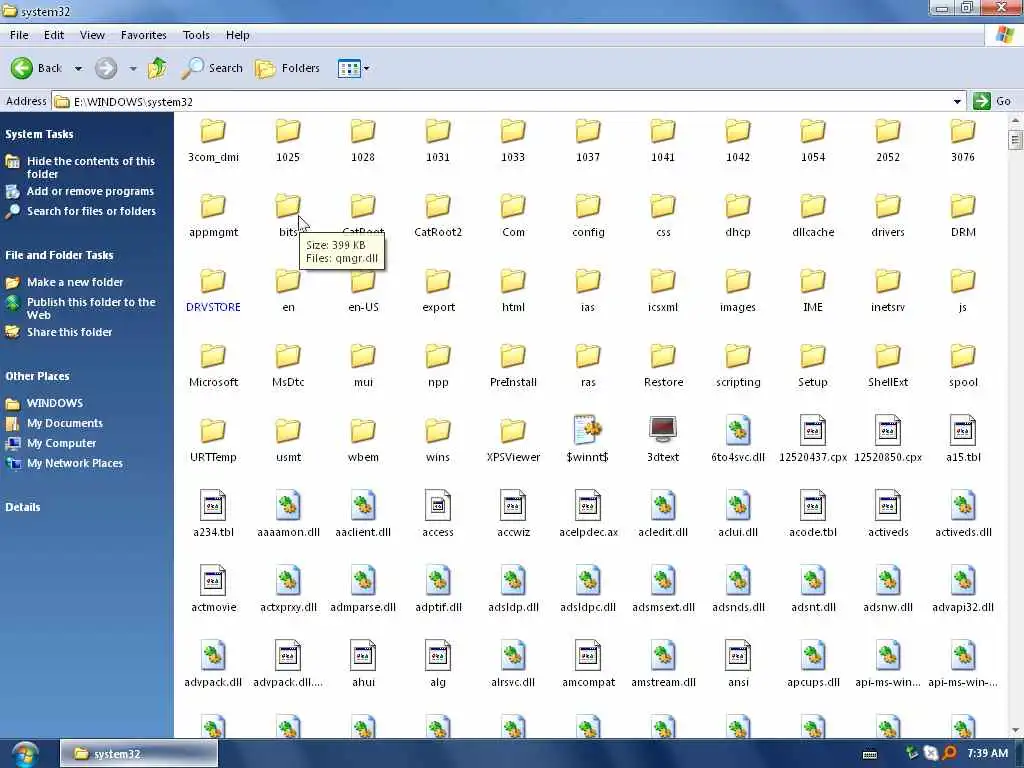Click the keyboard icon on taskbar

[x=870, y=755]
